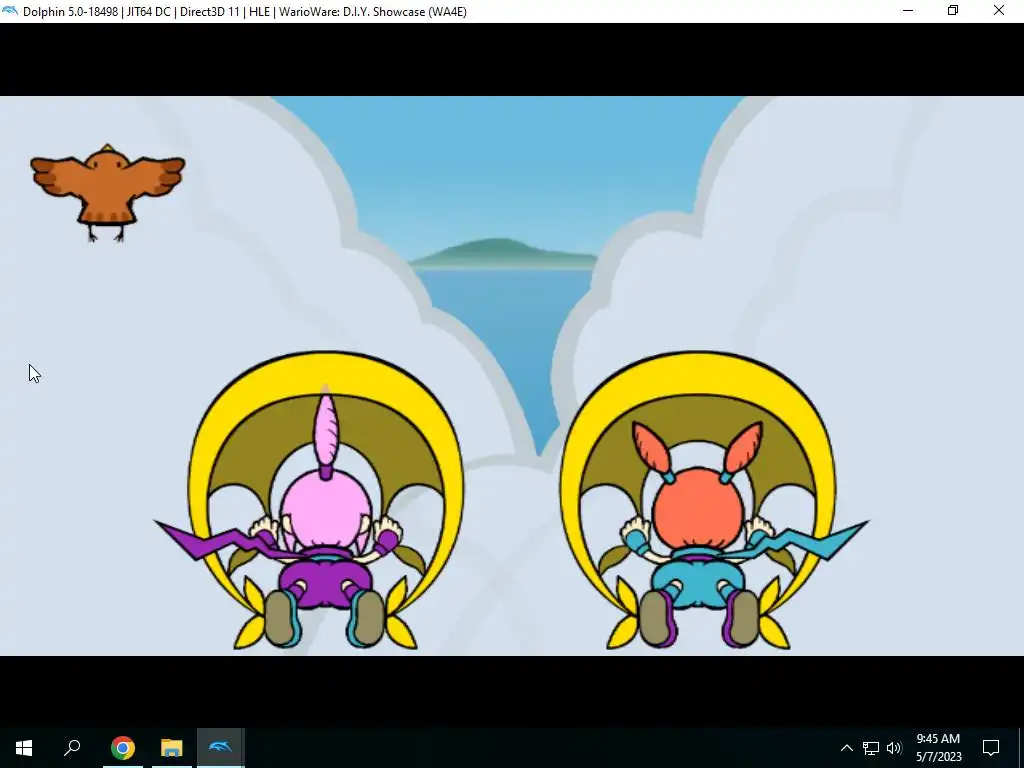The image size is (1024, 768).
Task: Restore down the Dolphin window
Action: click(x=953, y=11)
